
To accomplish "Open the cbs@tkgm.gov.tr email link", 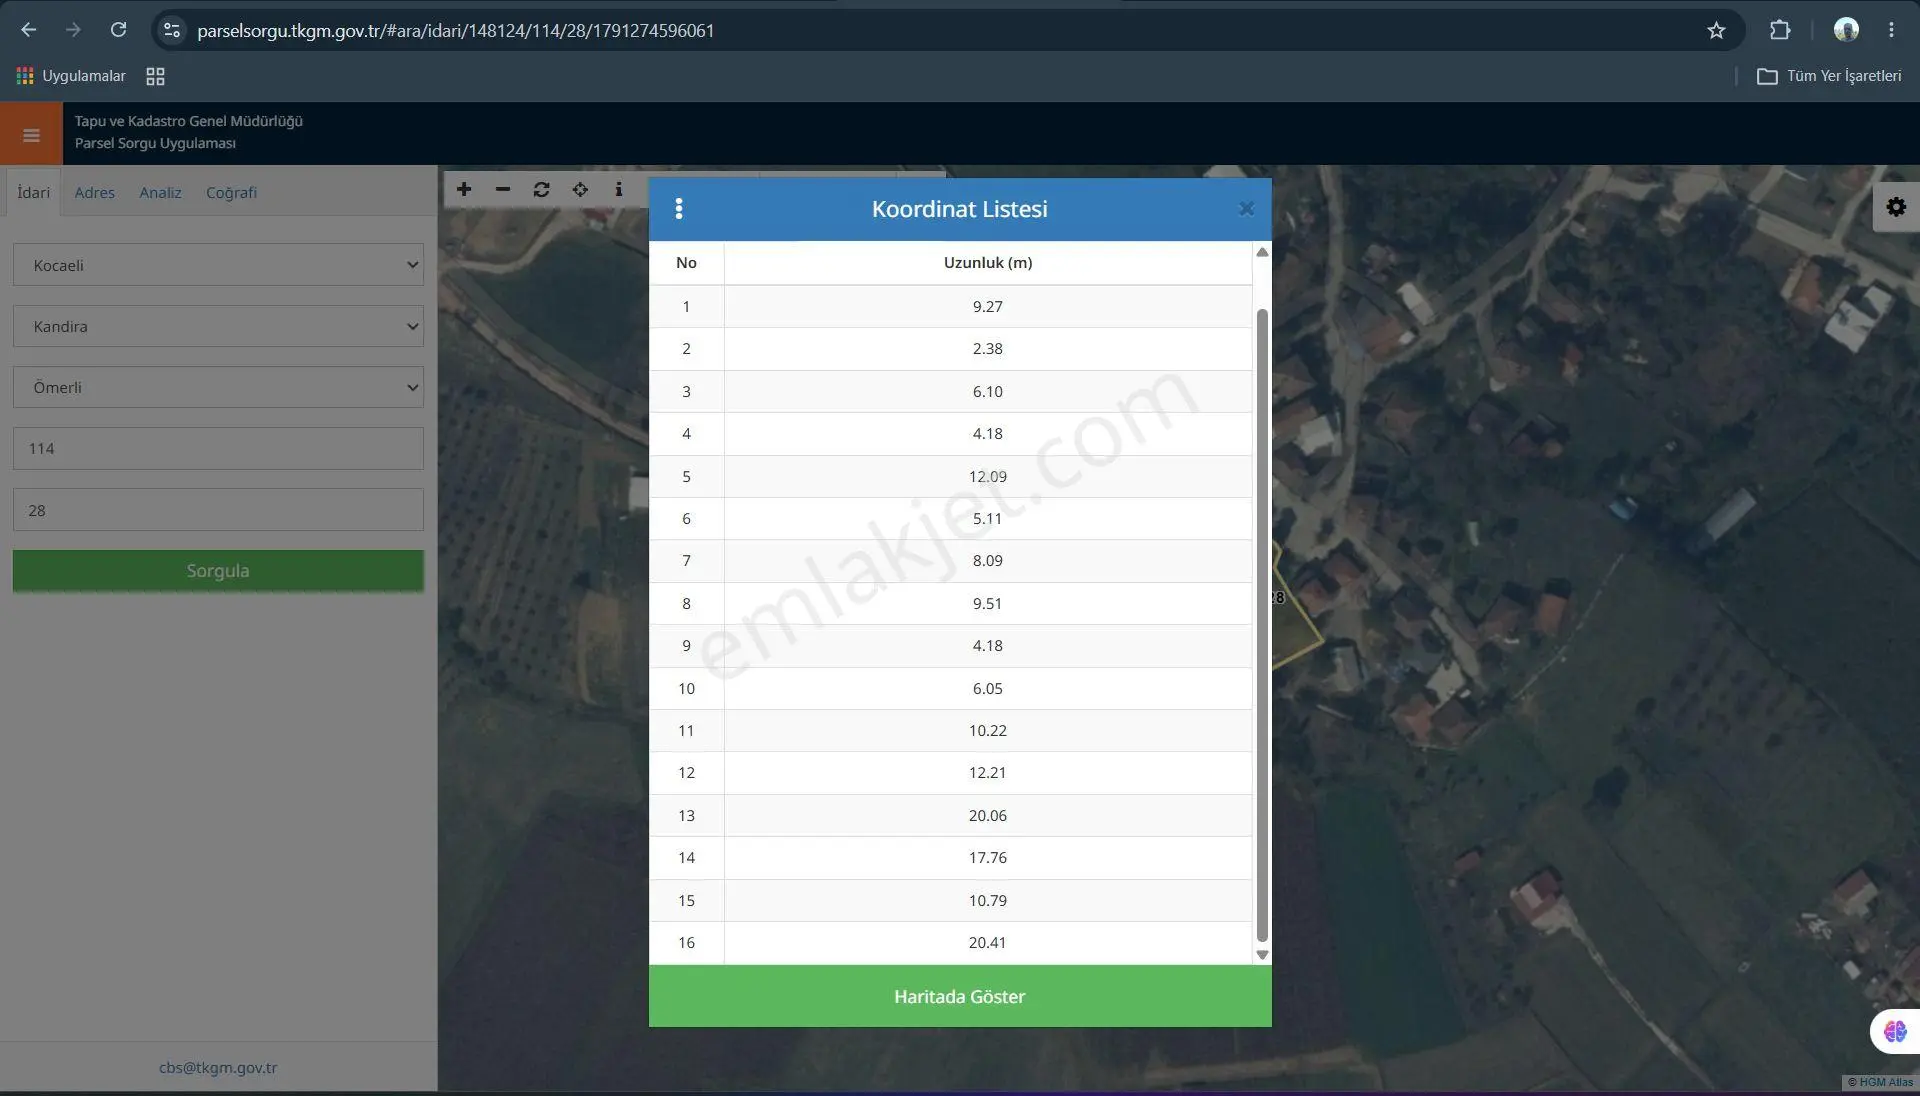I will tap(218, 1067).
